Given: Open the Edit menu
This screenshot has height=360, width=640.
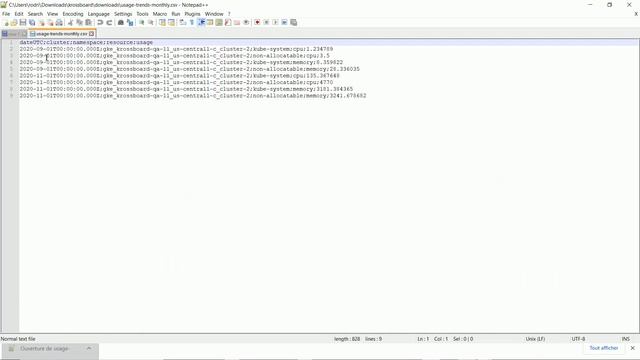Looking at the screenshot, I should pyautogui.click(x=19, y=14).
